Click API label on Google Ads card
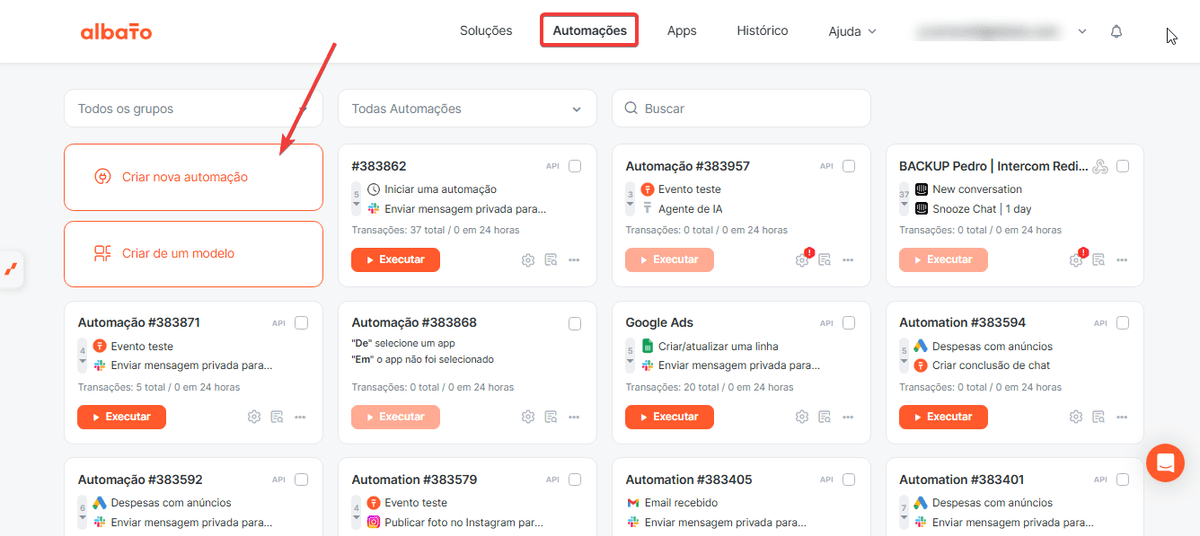This screenshot has width=1200, height=536. pos(827,324)
